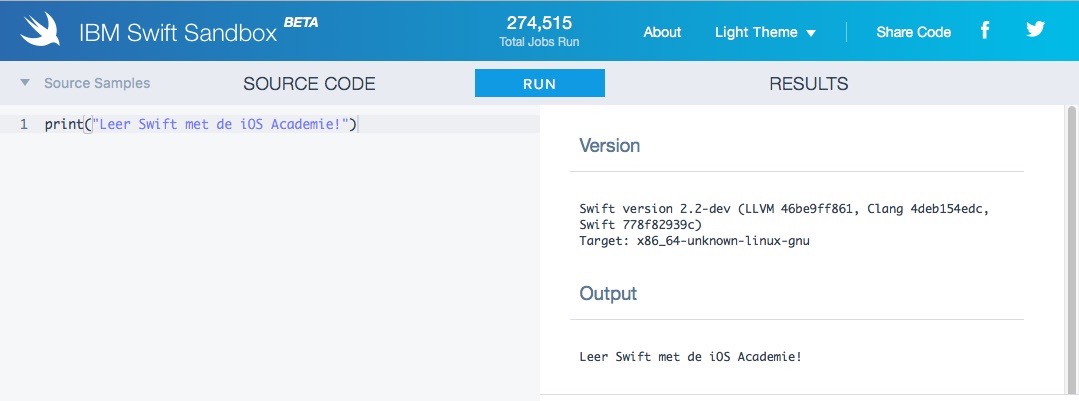
Task: Select the SOURCE CODE header tab
Action: coord(309,84)
